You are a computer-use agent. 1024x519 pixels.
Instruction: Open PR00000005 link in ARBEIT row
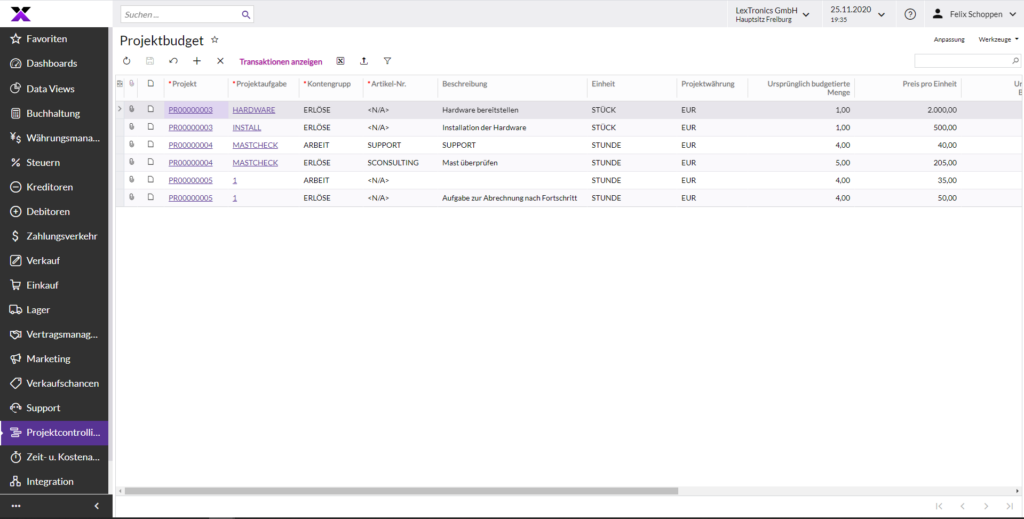click(191, 180)
